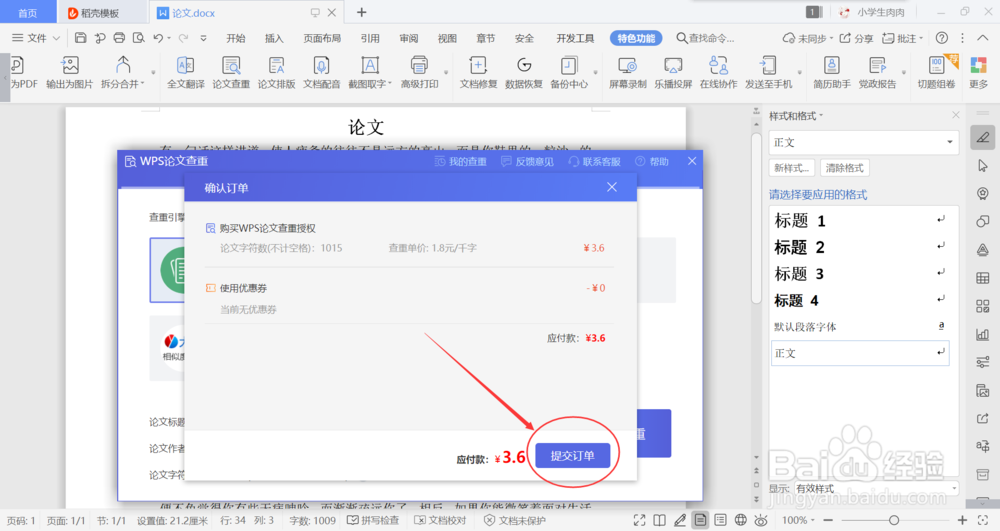This screenshot has width=1000, height=531.
Task: Click 文档未保护 status indicator
Action: [x=515, y=520]
